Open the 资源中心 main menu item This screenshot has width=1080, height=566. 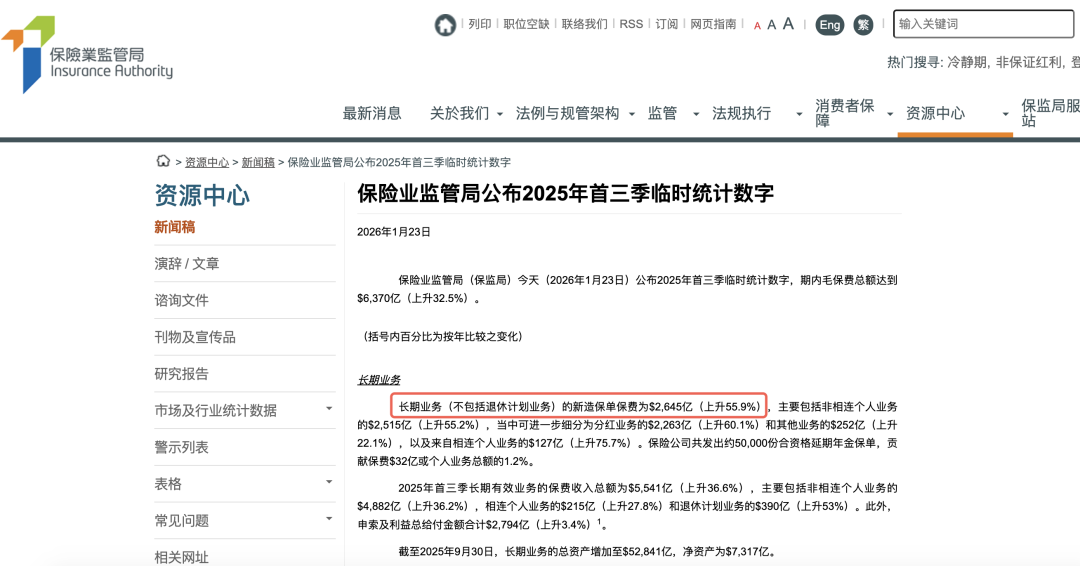coord(935,113)
